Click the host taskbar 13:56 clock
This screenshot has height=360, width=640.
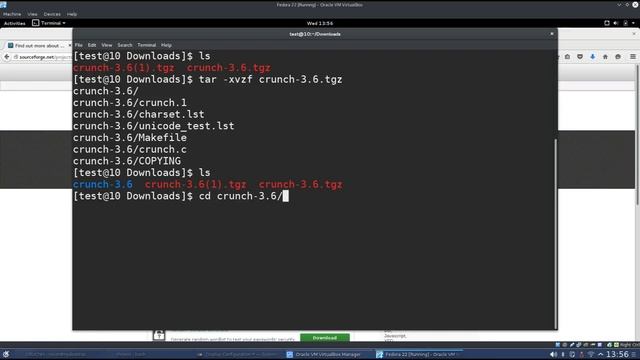pos(617,354)
